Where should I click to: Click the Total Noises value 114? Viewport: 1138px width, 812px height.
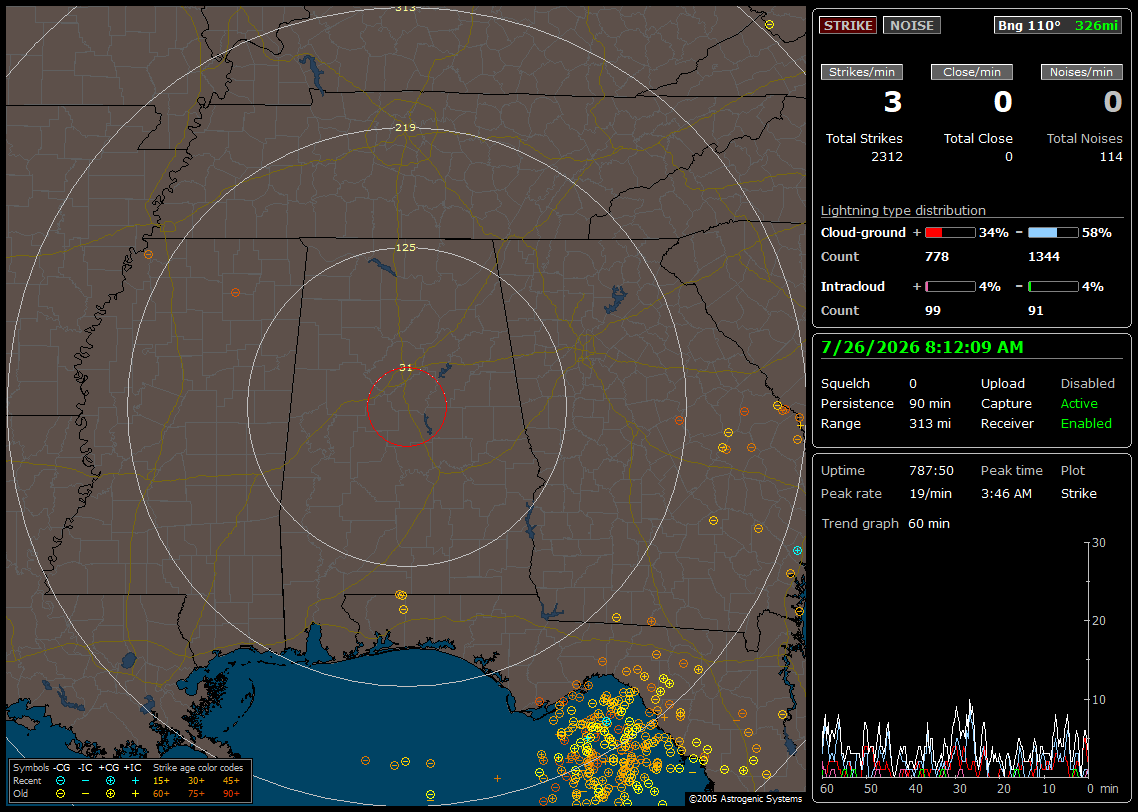point(1111,157)
